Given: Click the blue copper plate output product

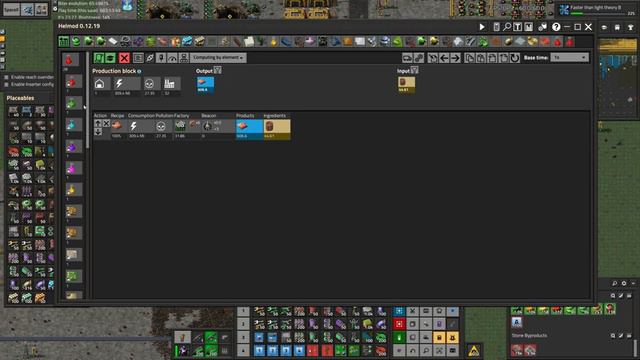Looking at the screenshot, I should (x=205, y=84).
